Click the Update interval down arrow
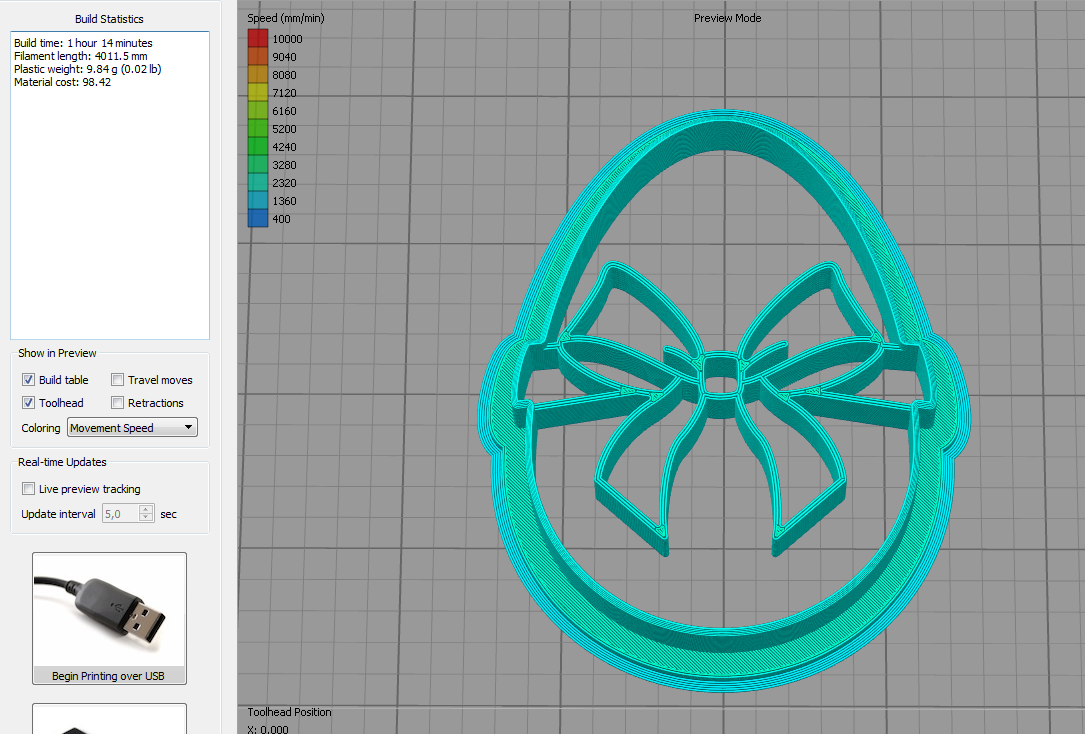 pyautogui.click(x=146, y=518)
